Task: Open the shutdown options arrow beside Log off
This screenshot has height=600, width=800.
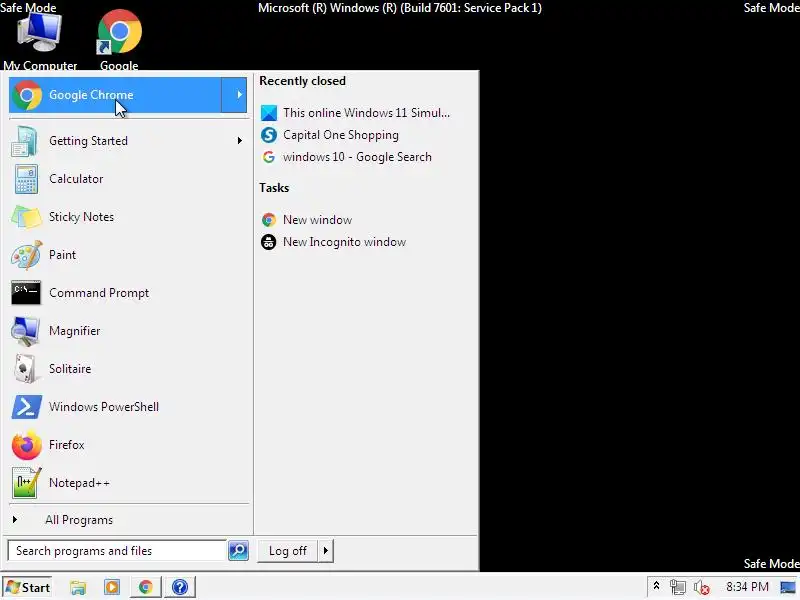Action: (x=326, y=551)
